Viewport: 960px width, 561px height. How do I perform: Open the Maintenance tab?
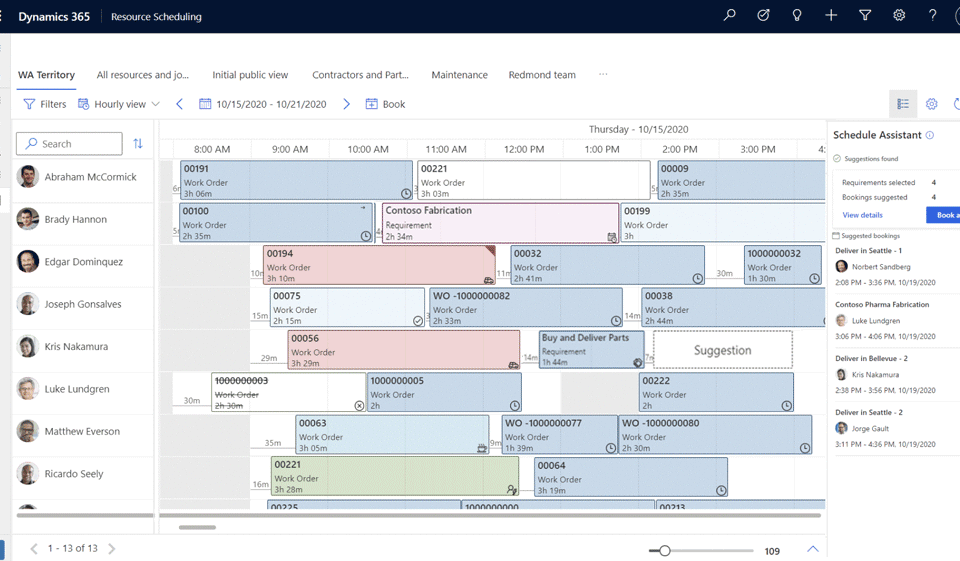point(459,75)
